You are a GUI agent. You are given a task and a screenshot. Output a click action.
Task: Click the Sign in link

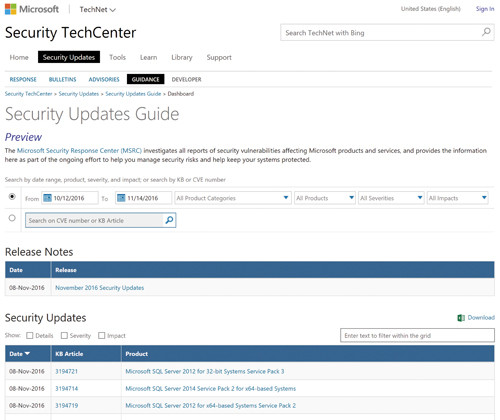click(485, 9)
